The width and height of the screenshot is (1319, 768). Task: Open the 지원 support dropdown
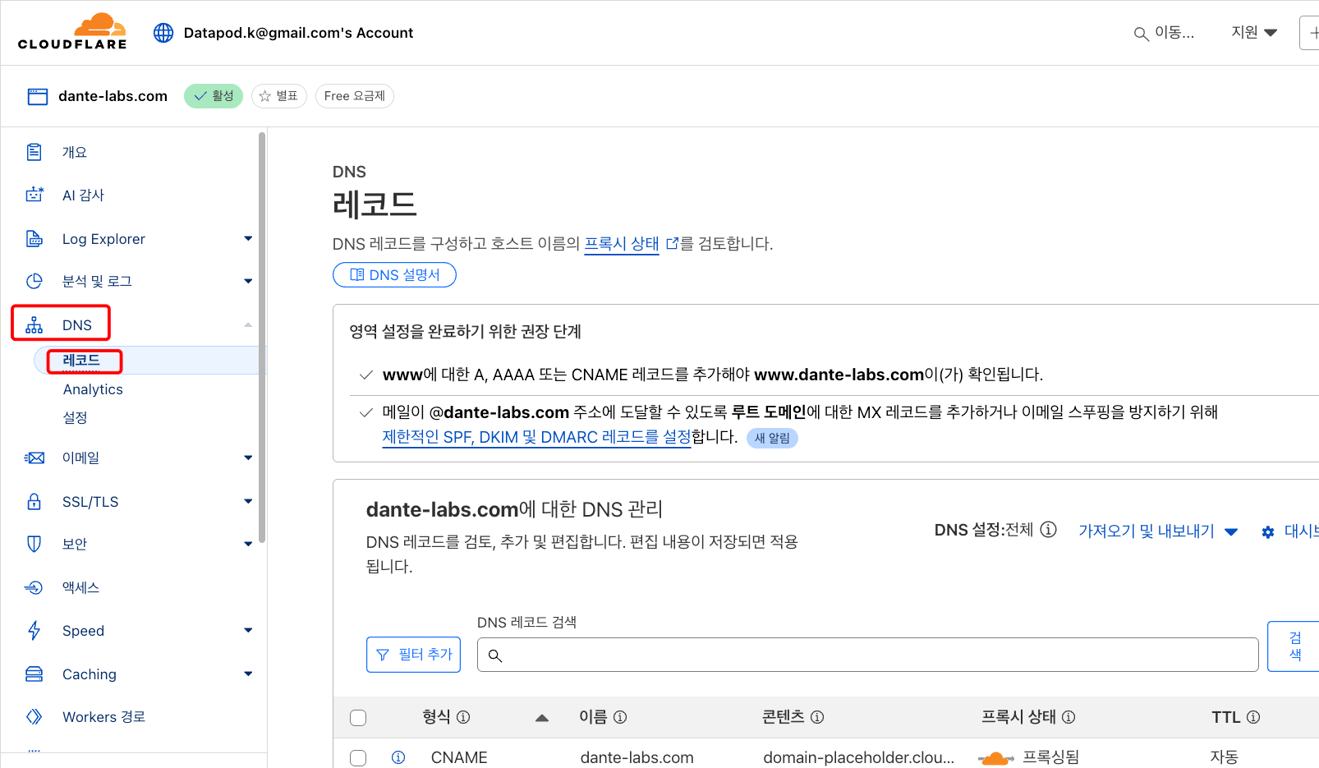pyautogui.click(x=1254, y=33)
